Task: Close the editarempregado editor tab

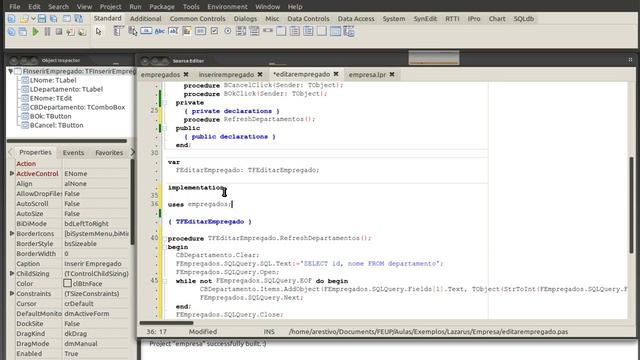Action: (x=336, y=74)
